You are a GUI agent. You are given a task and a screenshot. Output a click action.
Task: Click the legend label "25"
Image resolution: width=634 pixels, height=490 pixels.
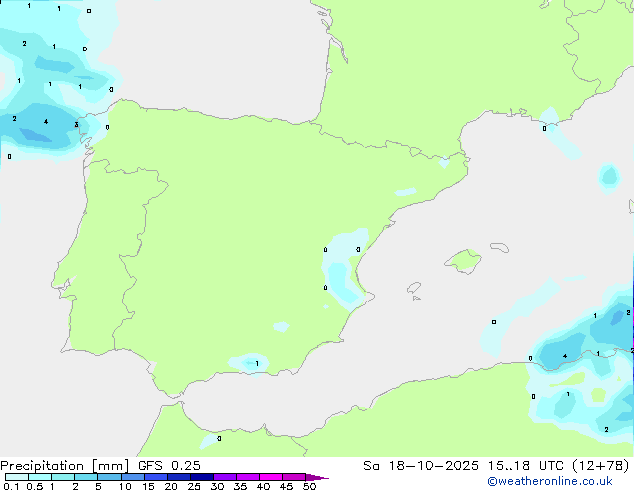coord(194,486)
